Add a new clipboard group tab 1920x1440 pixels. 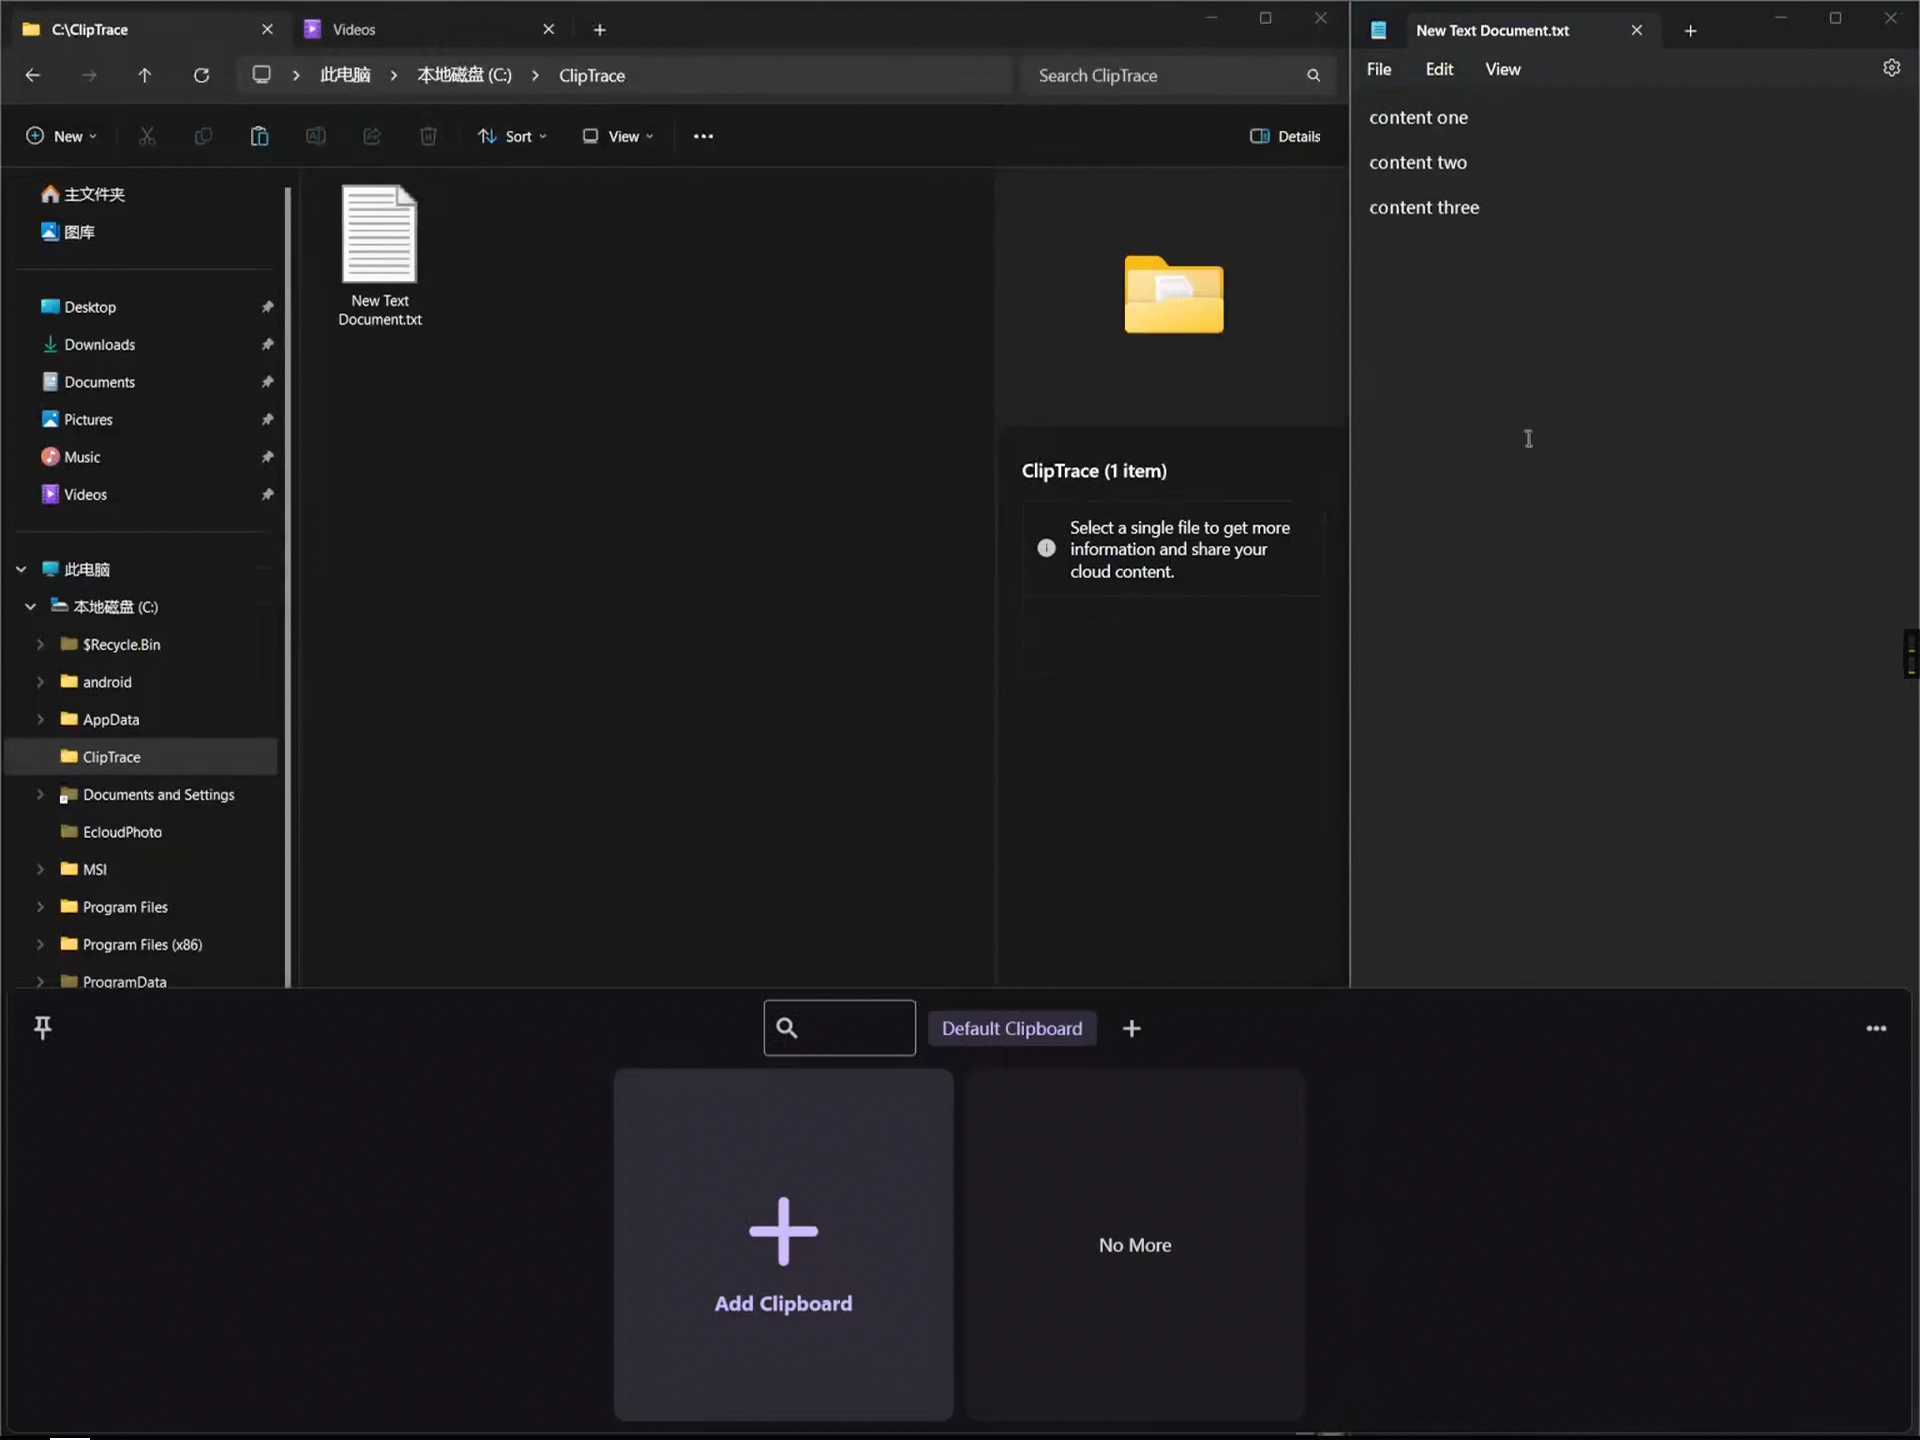pos(1131,1028)
